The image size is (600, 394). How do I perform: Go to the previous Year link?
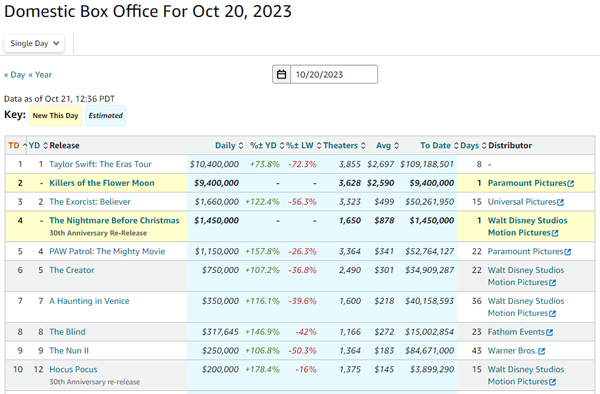tap(40, 75)
